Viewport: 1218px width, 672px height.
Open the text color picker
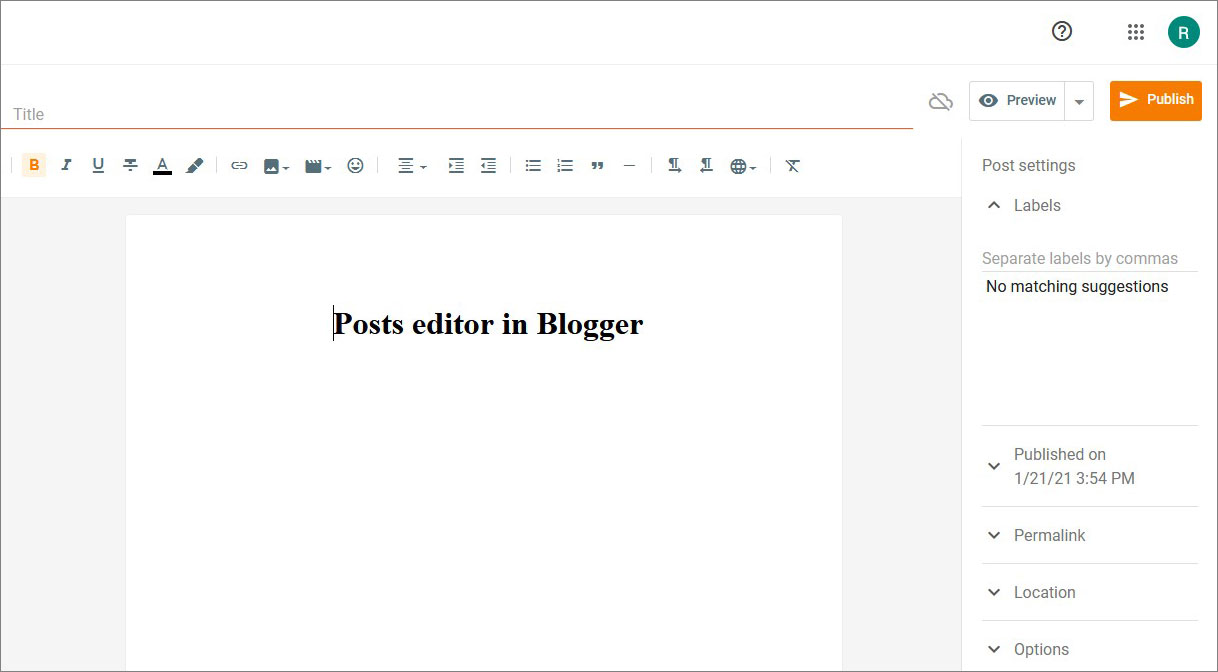(x=162, y=166)
